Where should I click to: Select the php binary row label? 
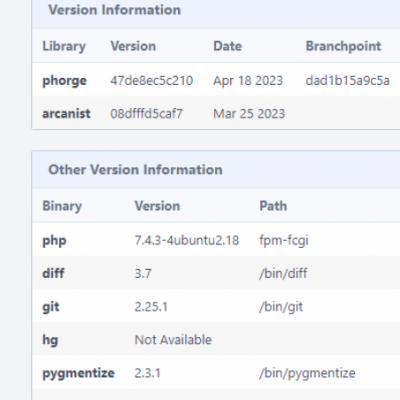pyautogui.click(x=54, y=240)
